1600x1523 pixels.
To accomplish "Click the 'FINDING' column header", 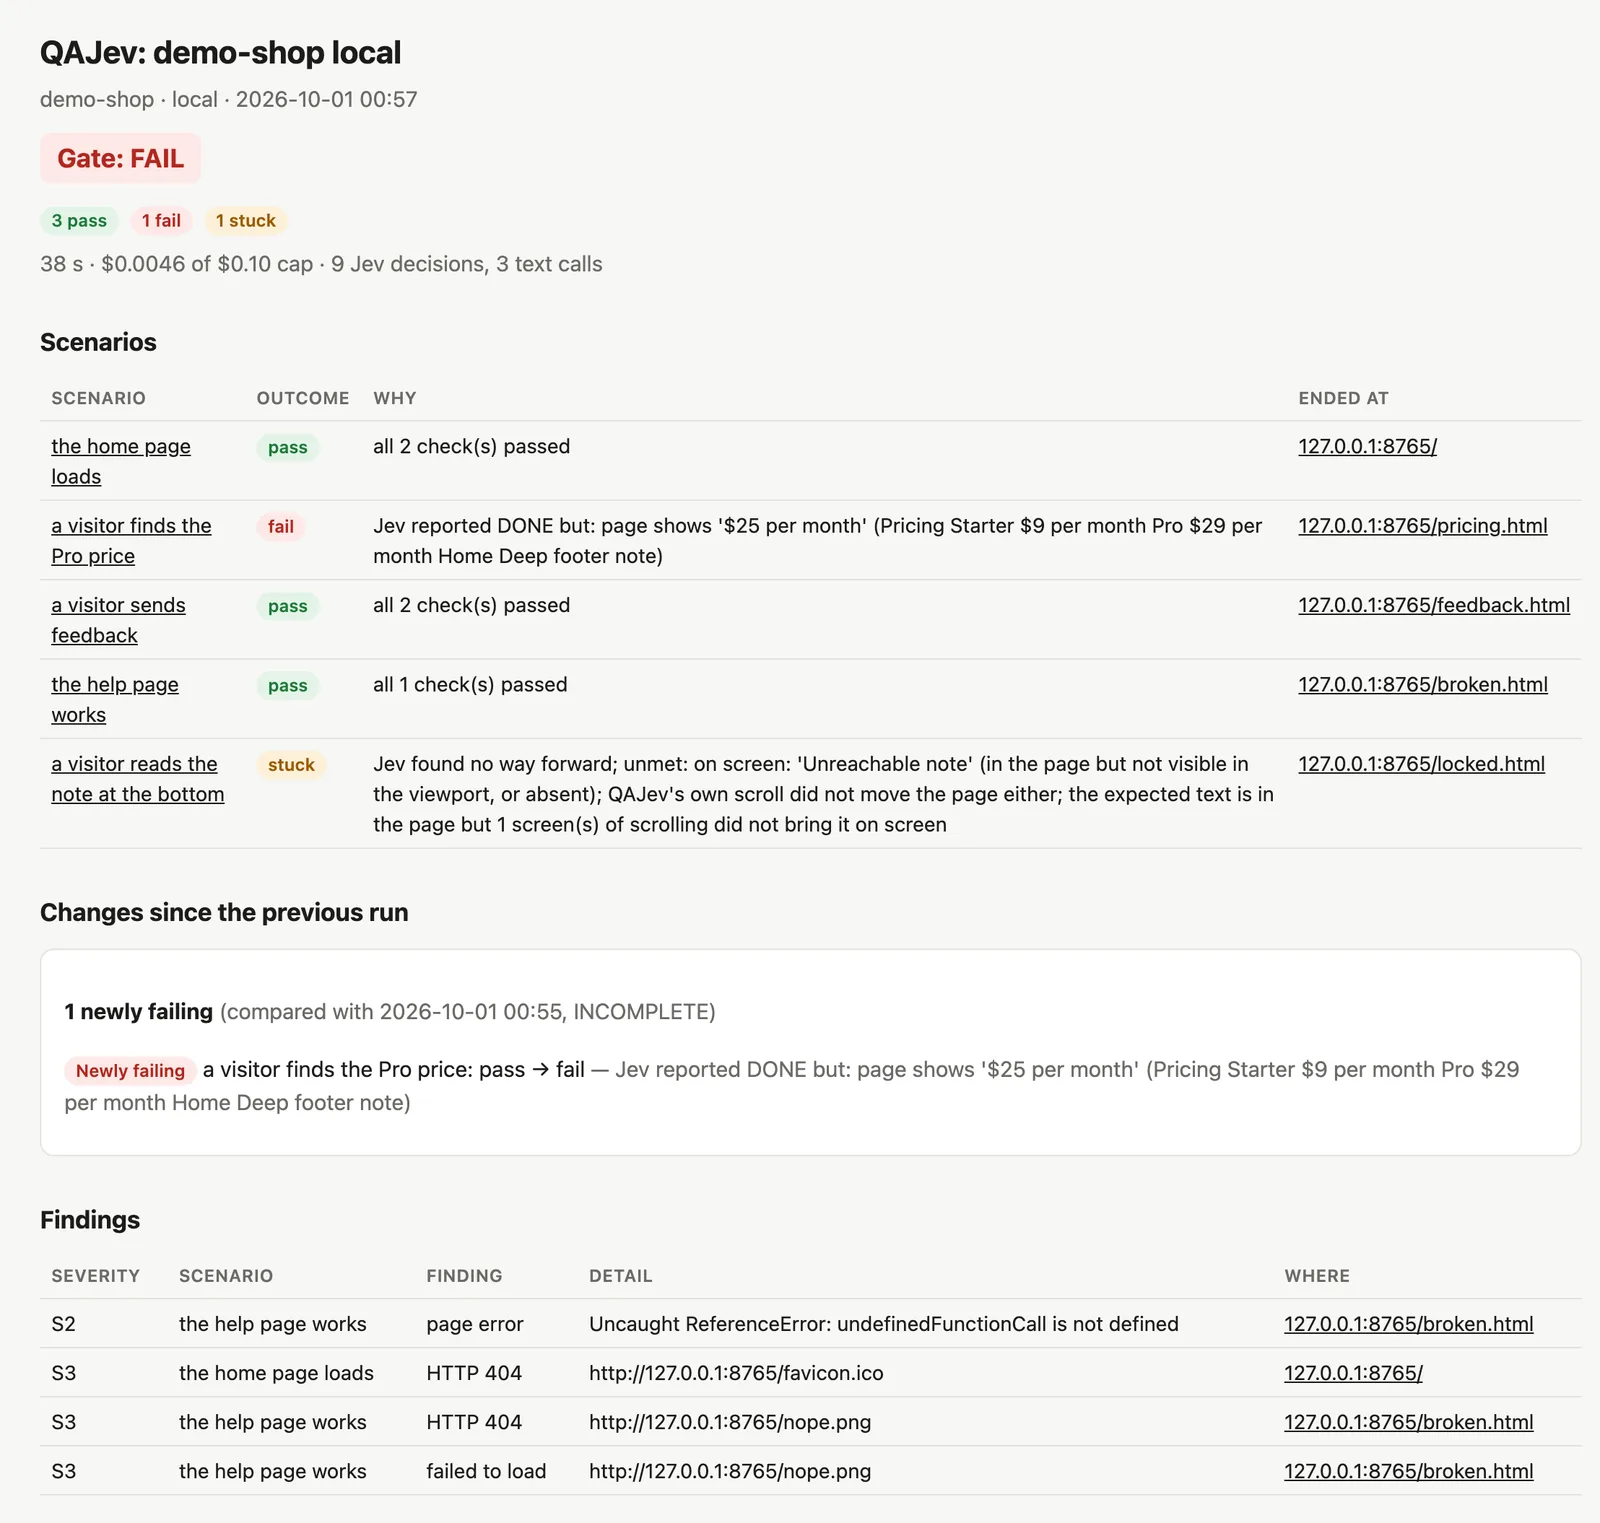I will tap(464, 1276).
